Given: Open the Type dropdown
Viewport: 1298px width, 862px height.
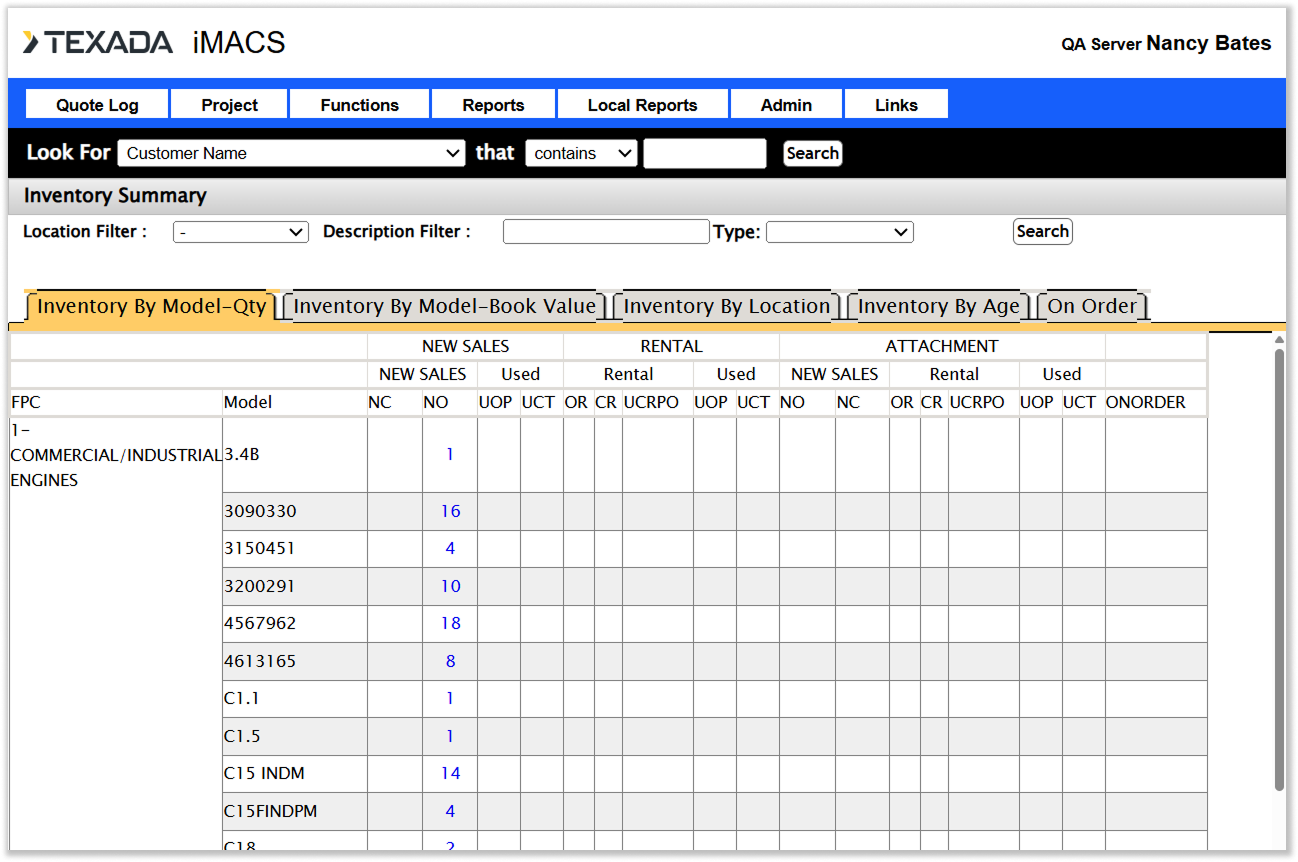Looking at the screenshot, I should pos(839,232).
